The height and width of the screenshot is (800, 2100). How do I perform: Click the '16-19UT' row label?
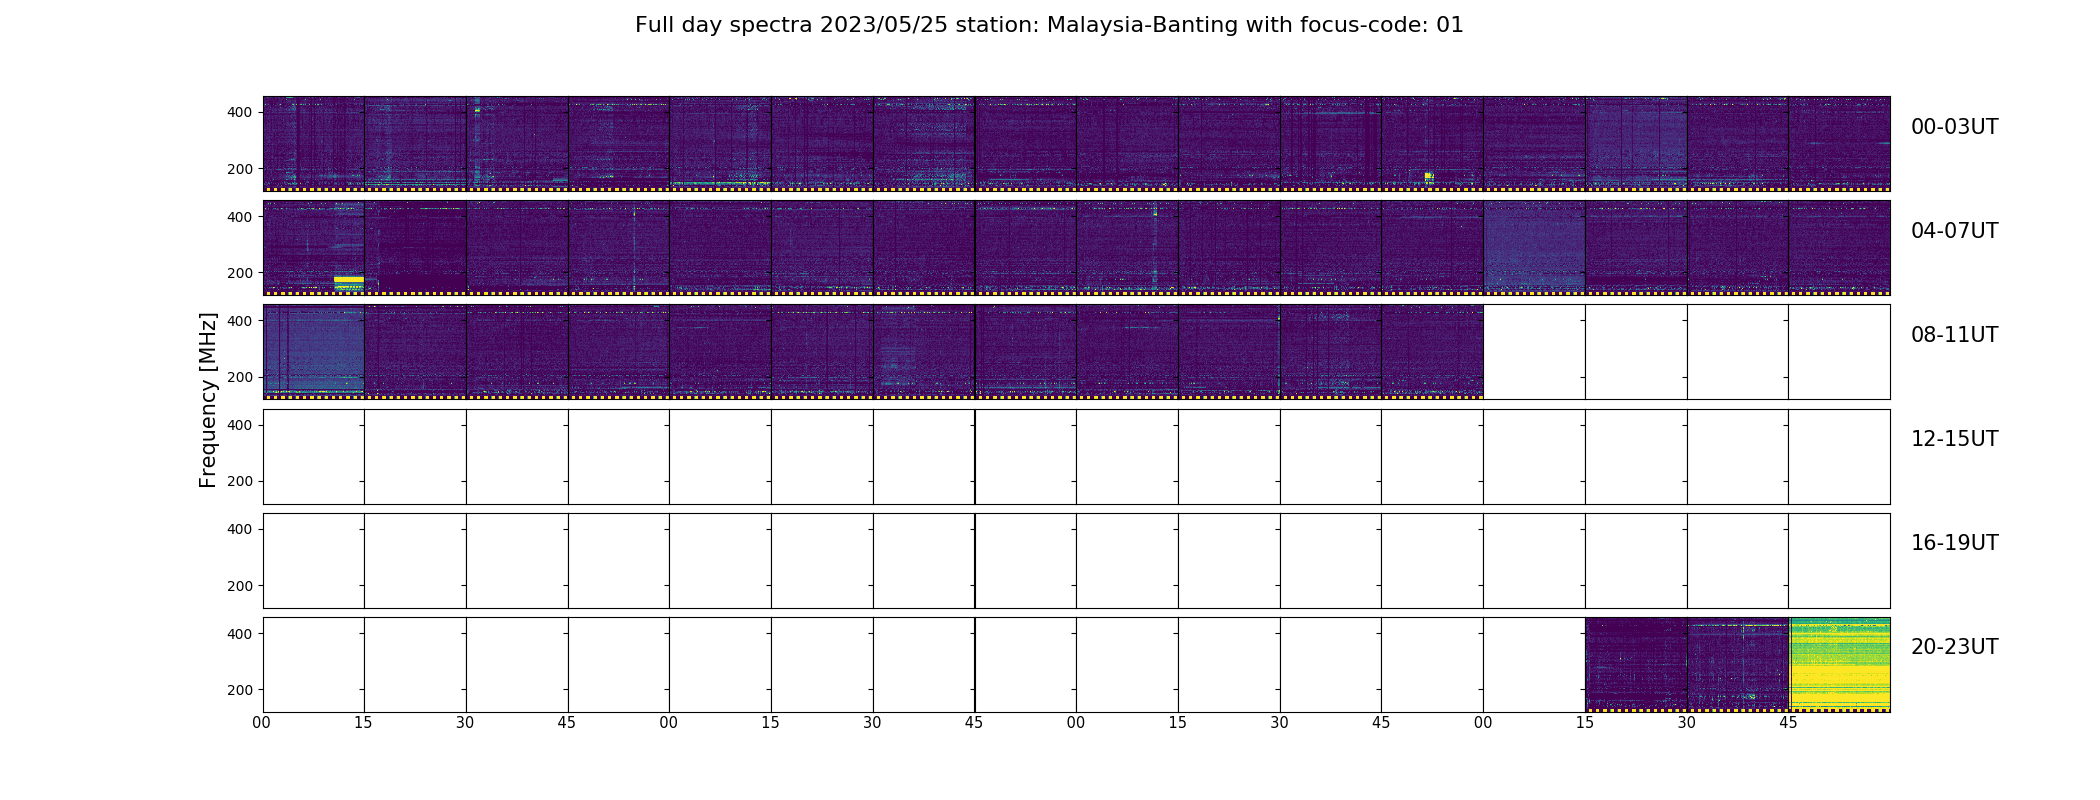point(1954,543)
